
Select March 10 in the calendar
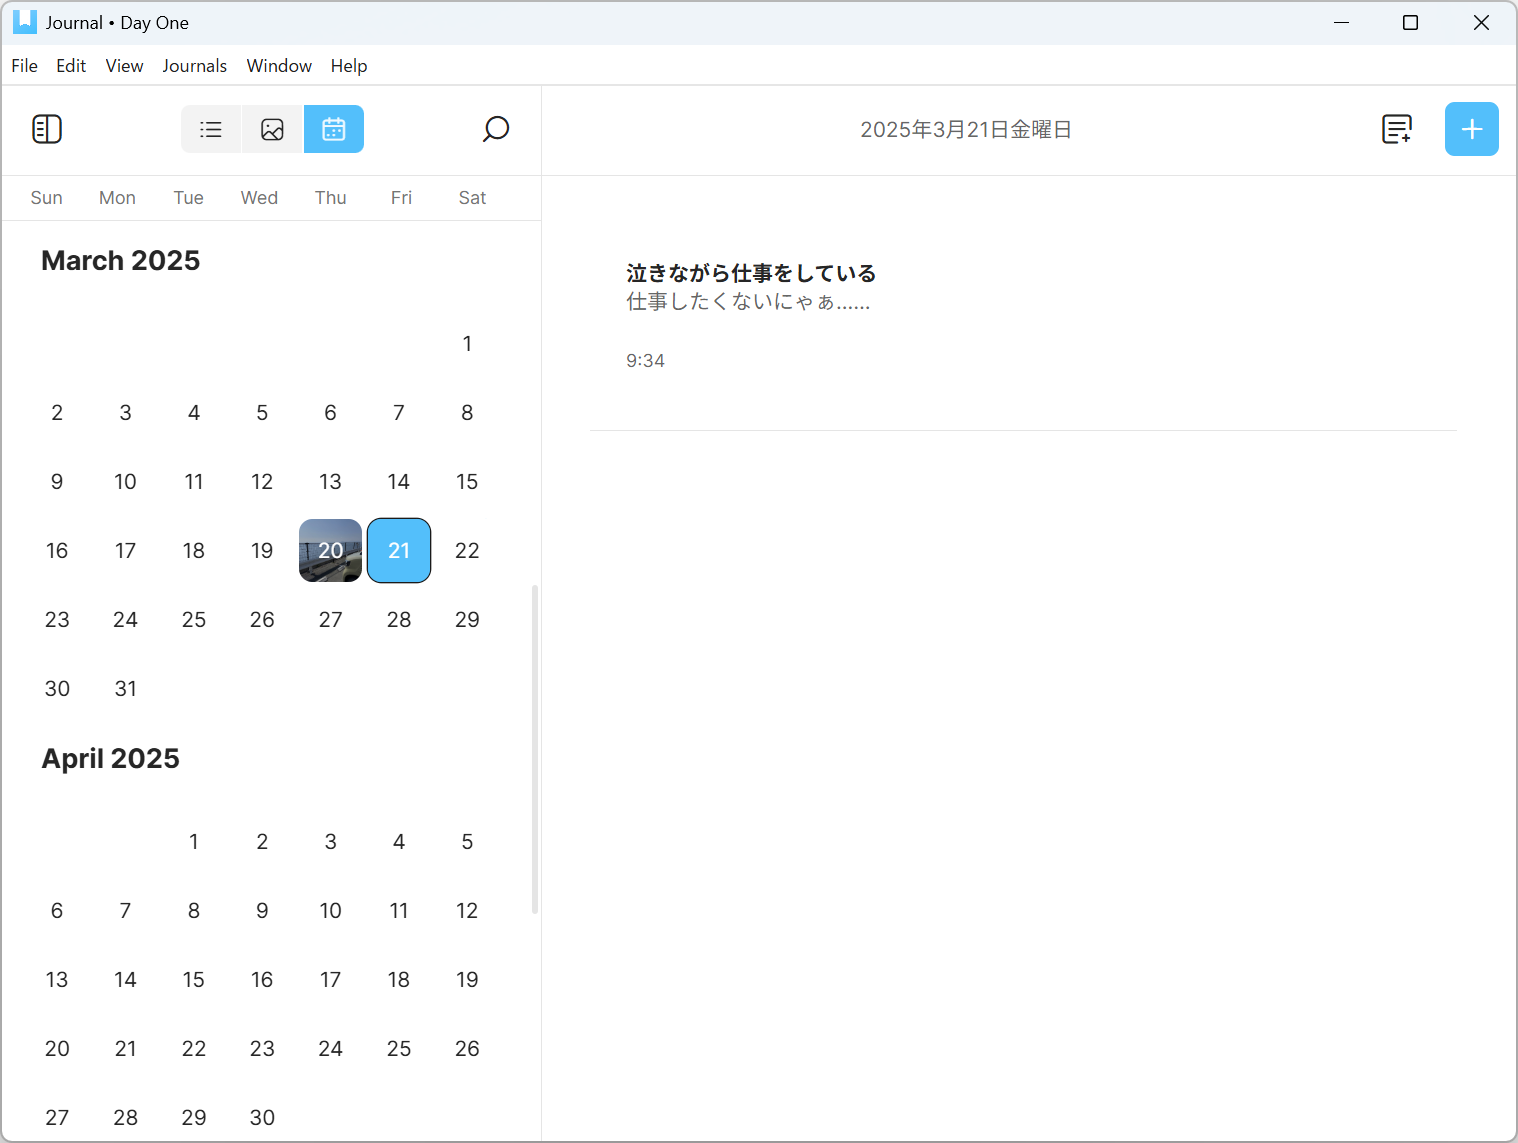point(125,481)
